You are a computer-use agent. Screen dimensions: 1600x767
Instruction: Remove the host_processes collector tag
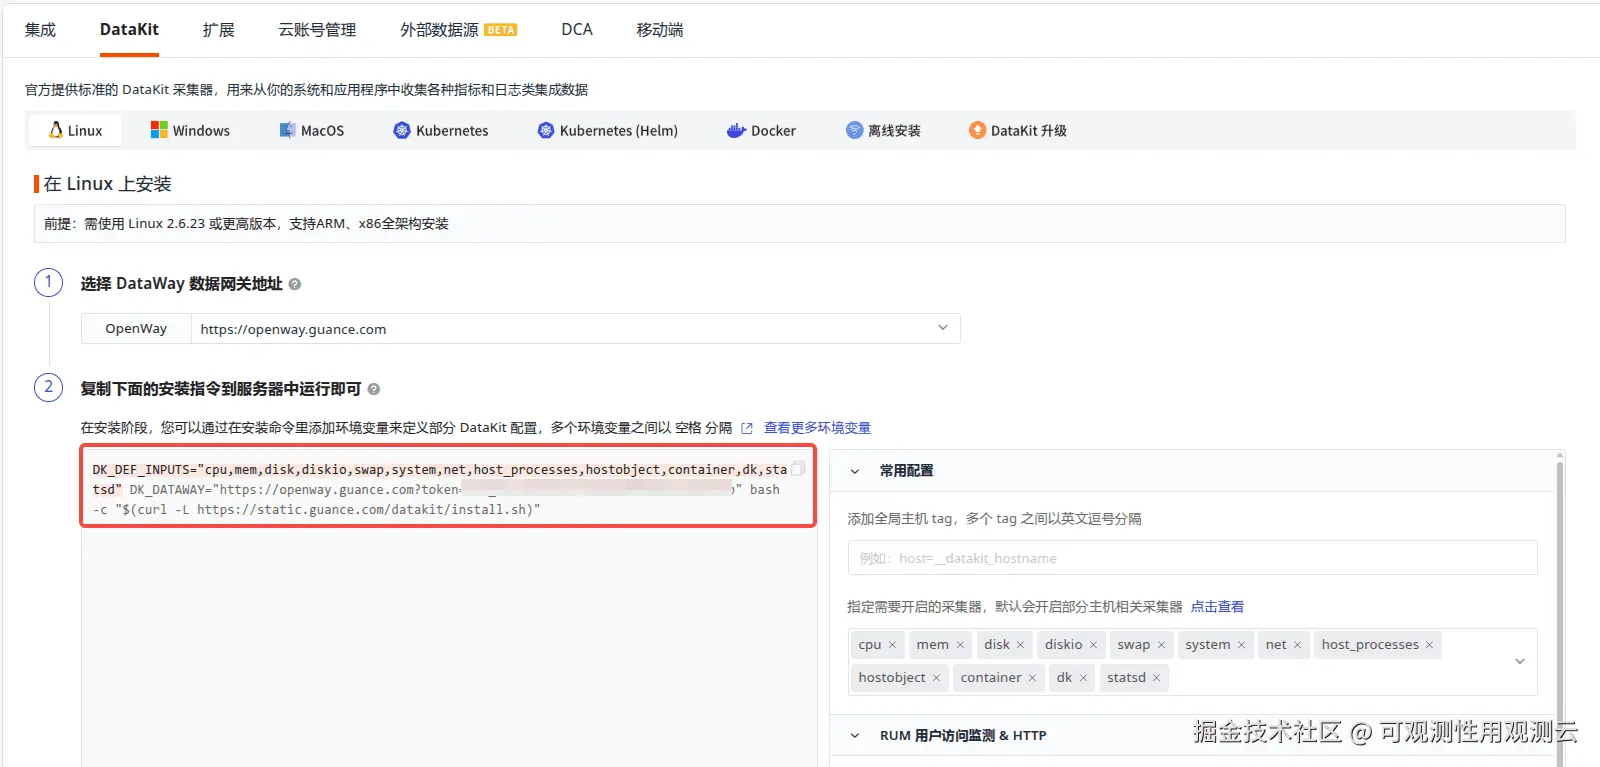pos(1429,645)
